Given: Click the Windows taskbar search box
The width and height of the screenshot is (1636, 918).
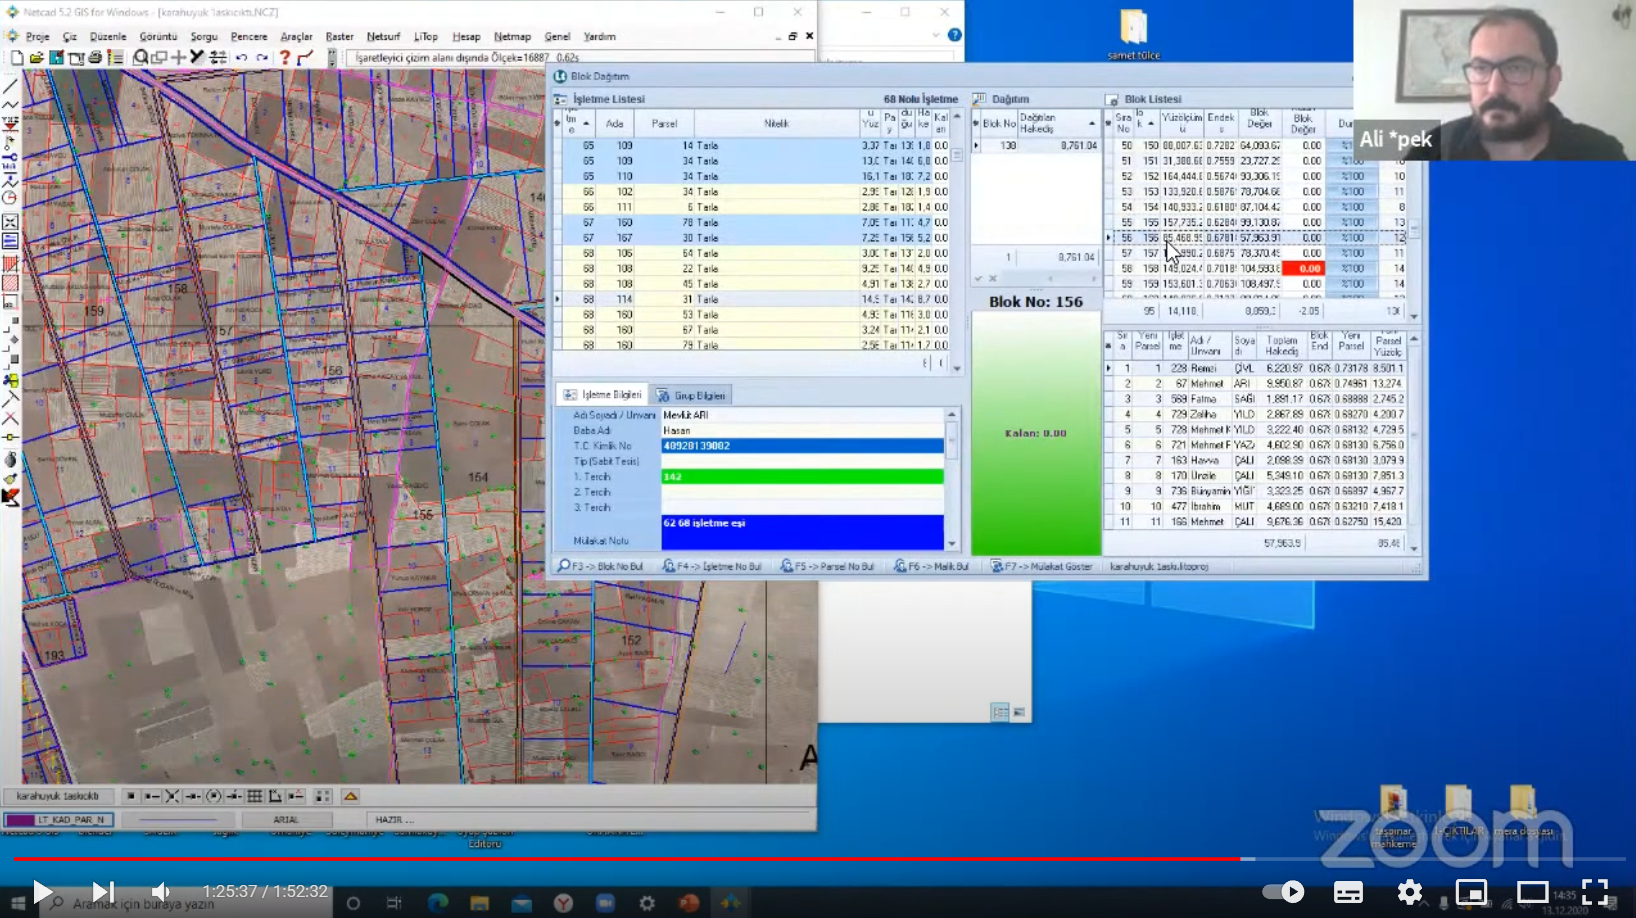Looking at the screenshot, I should [188, 903].
